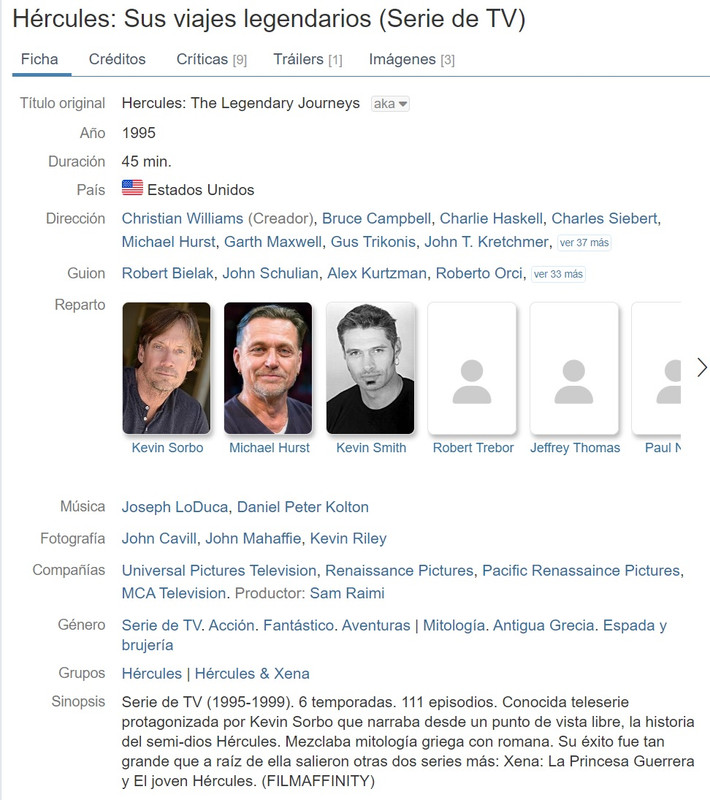Click the Fantástico genre link

coord(298,626)
